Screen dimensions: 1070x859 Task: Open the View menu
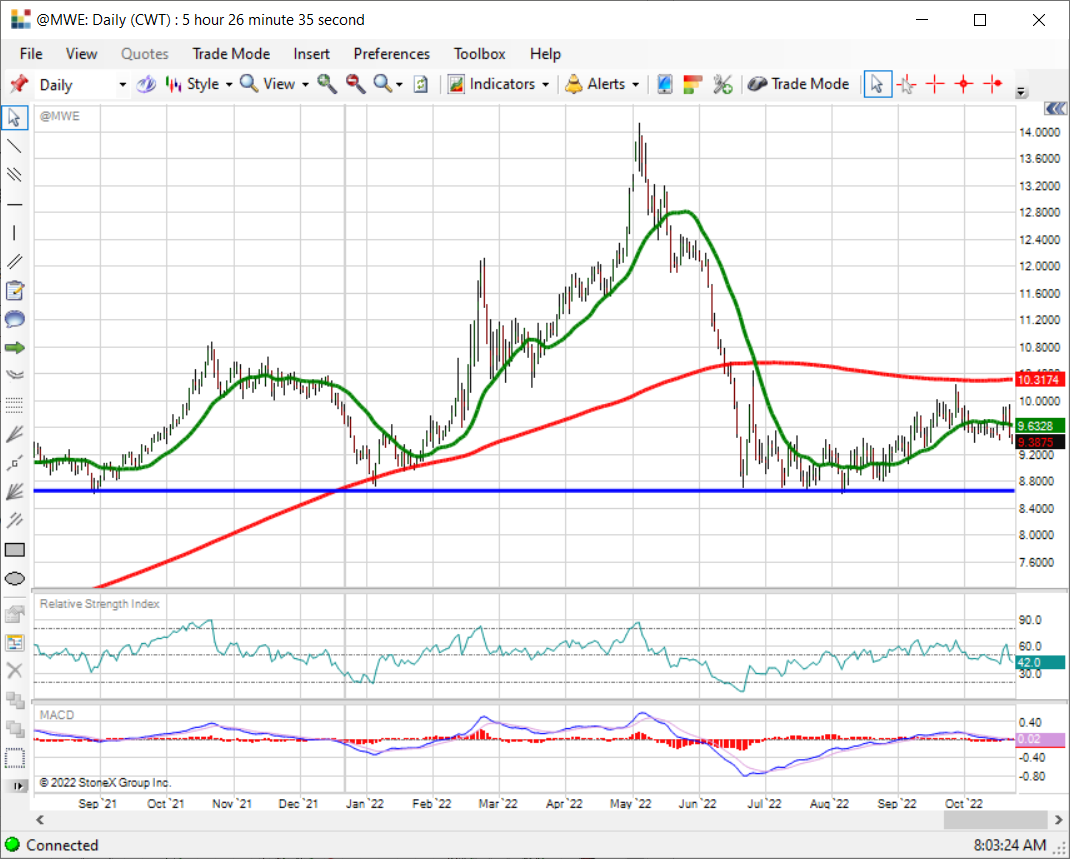pos(81,53)
